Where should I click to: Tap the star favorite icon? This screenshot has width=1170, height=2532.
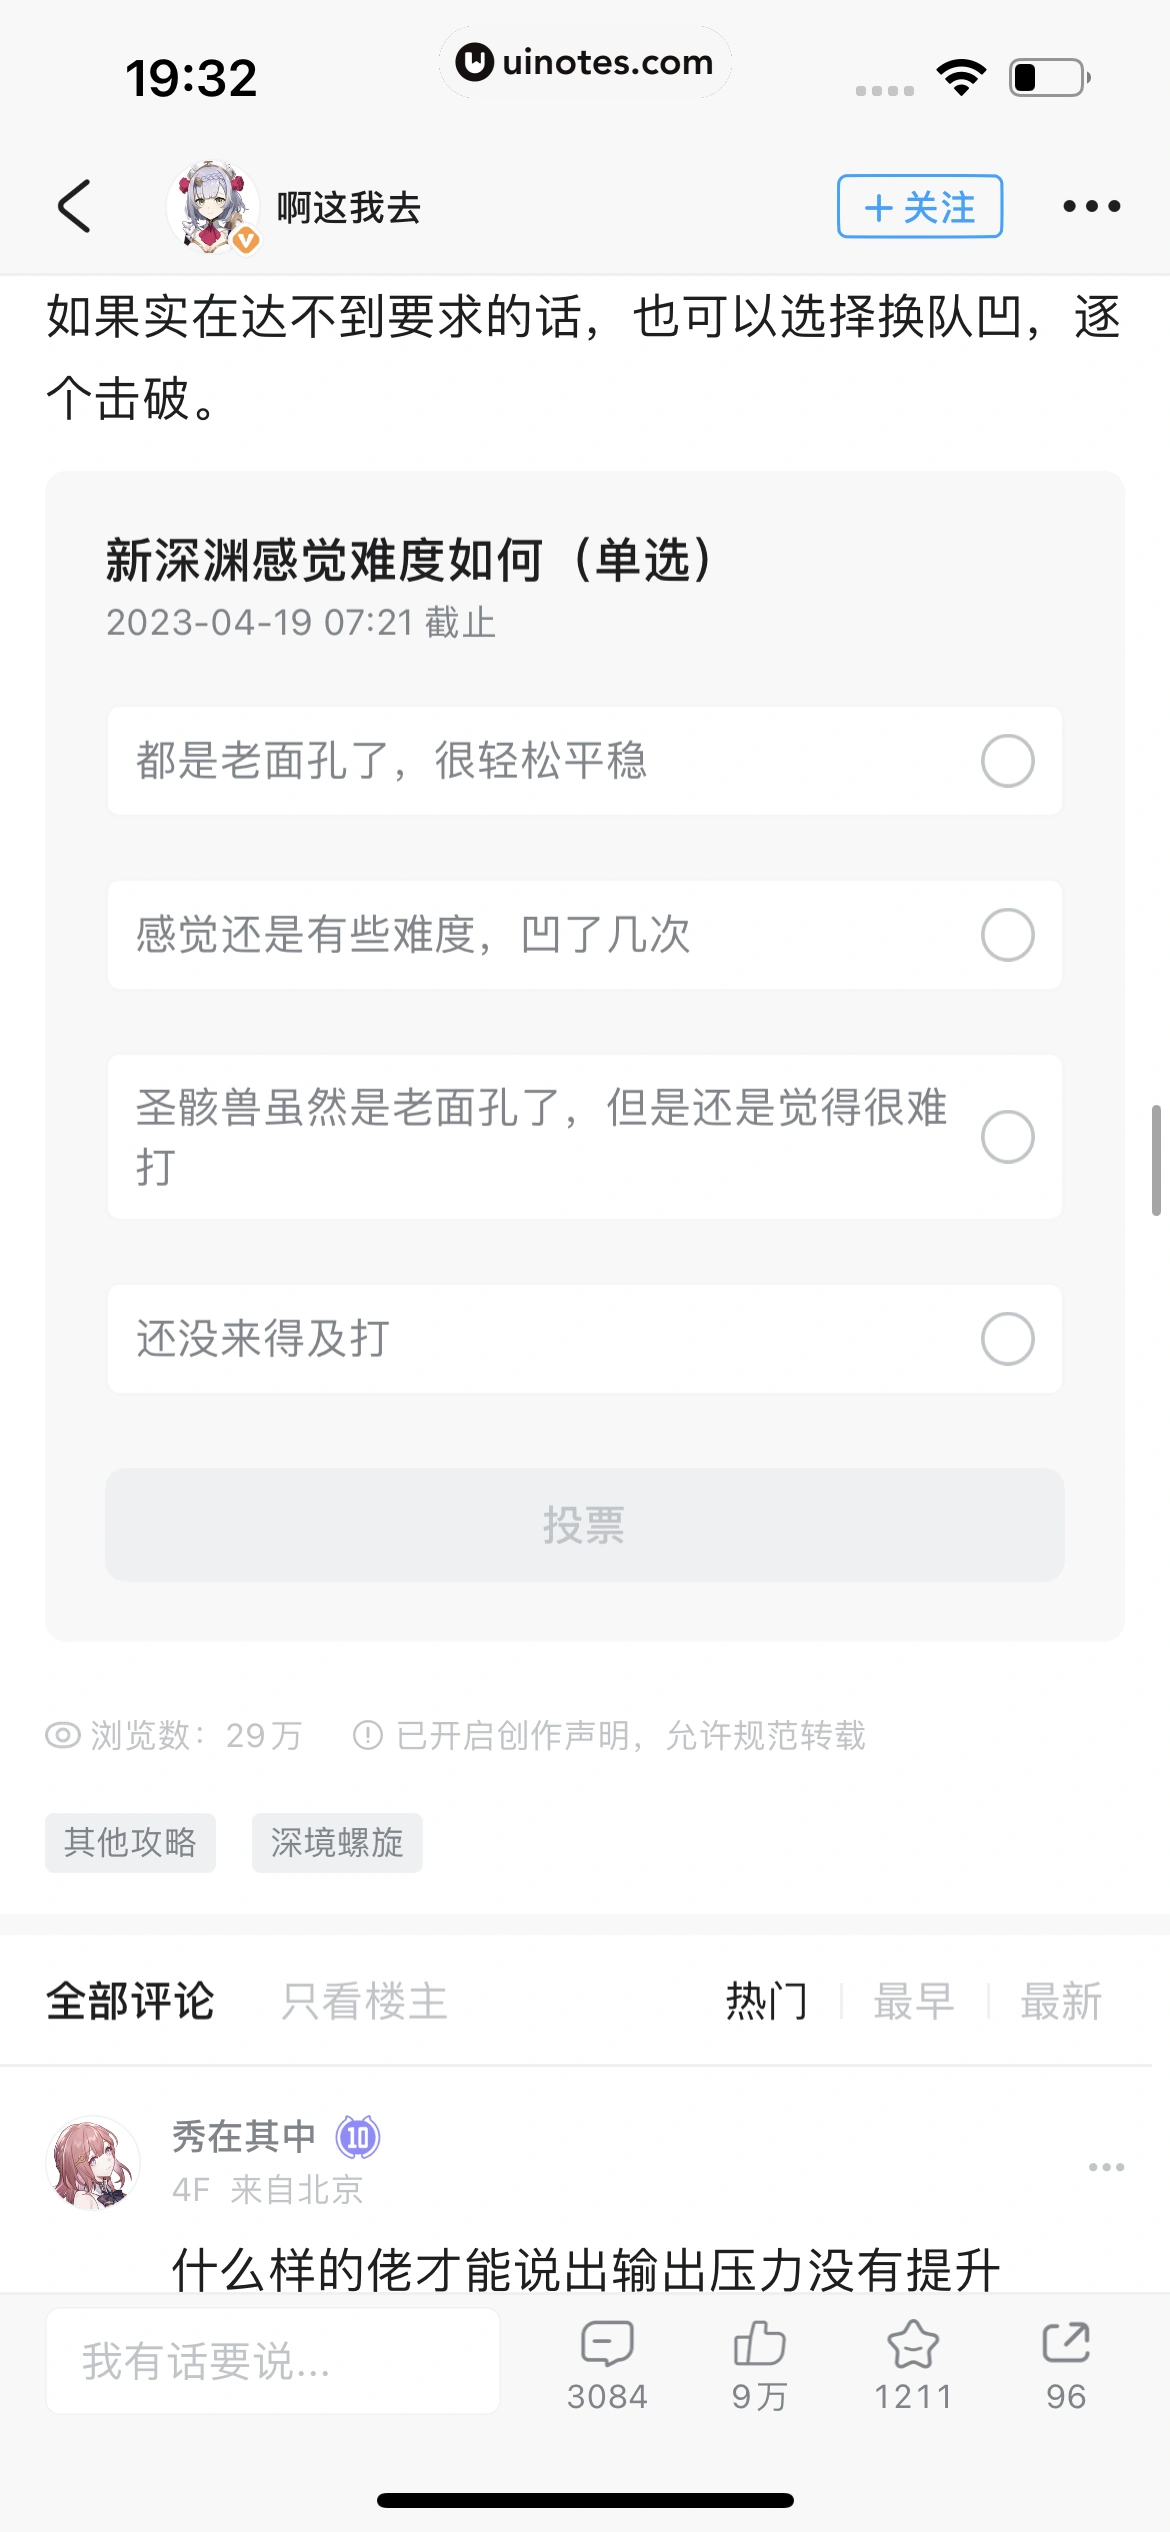pos(913,2343)
